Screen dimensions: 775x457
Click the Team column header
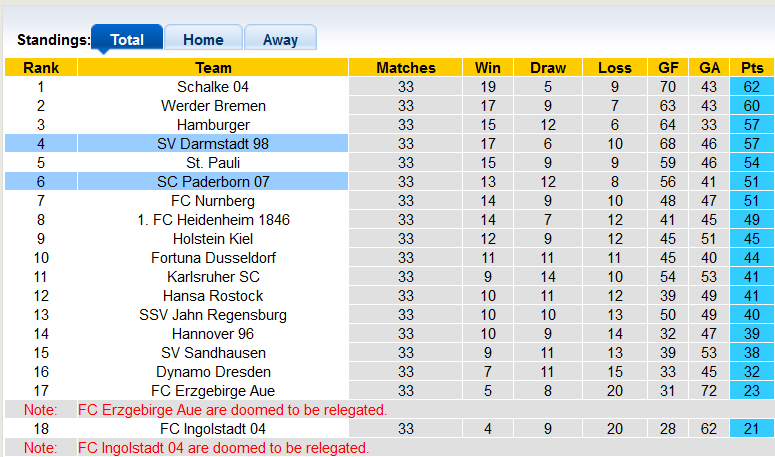click(x=213, y=67)
